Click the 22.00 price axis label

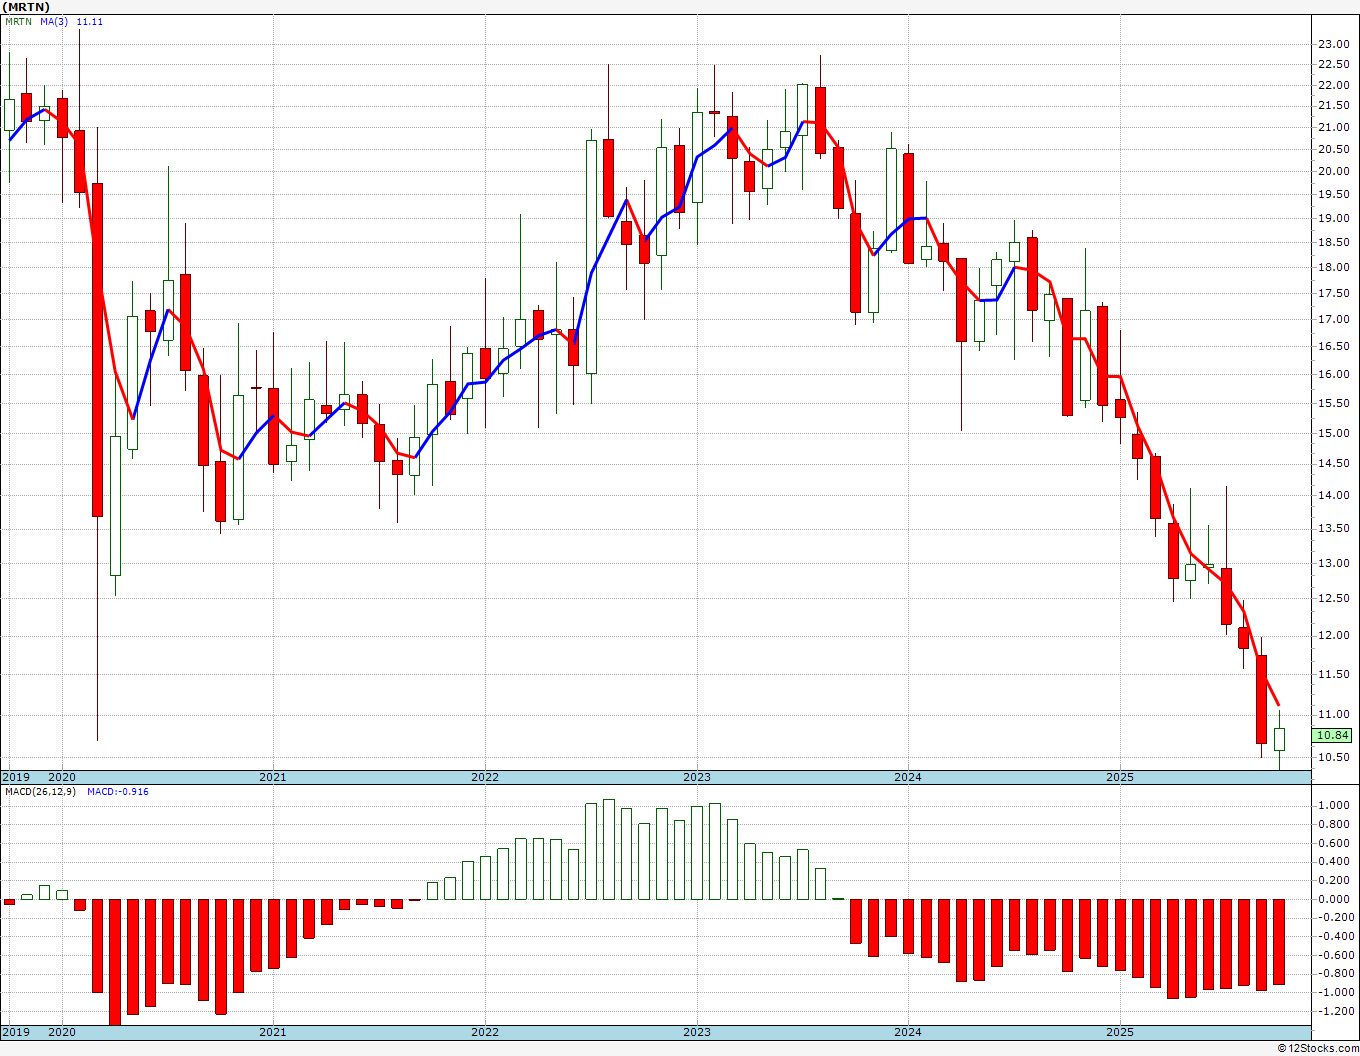click(x=1333, y=85)
